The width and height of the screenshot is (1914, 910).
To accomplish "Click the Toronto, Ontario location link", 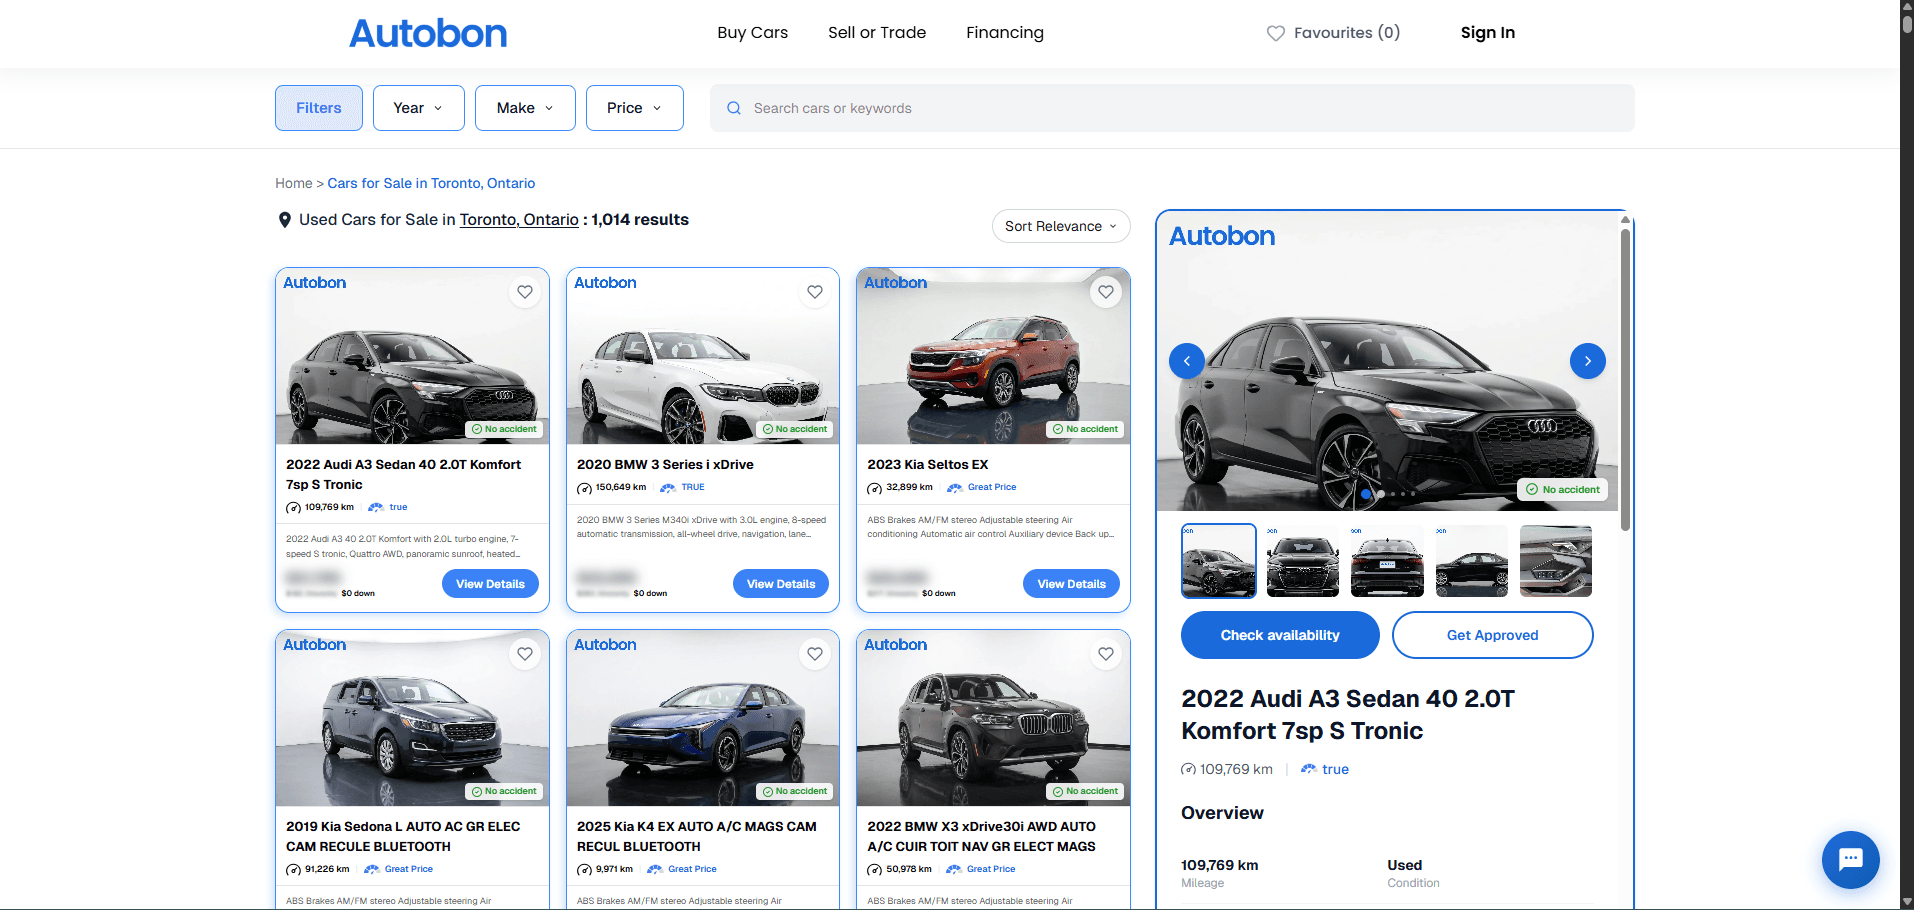I will [519, 220].
